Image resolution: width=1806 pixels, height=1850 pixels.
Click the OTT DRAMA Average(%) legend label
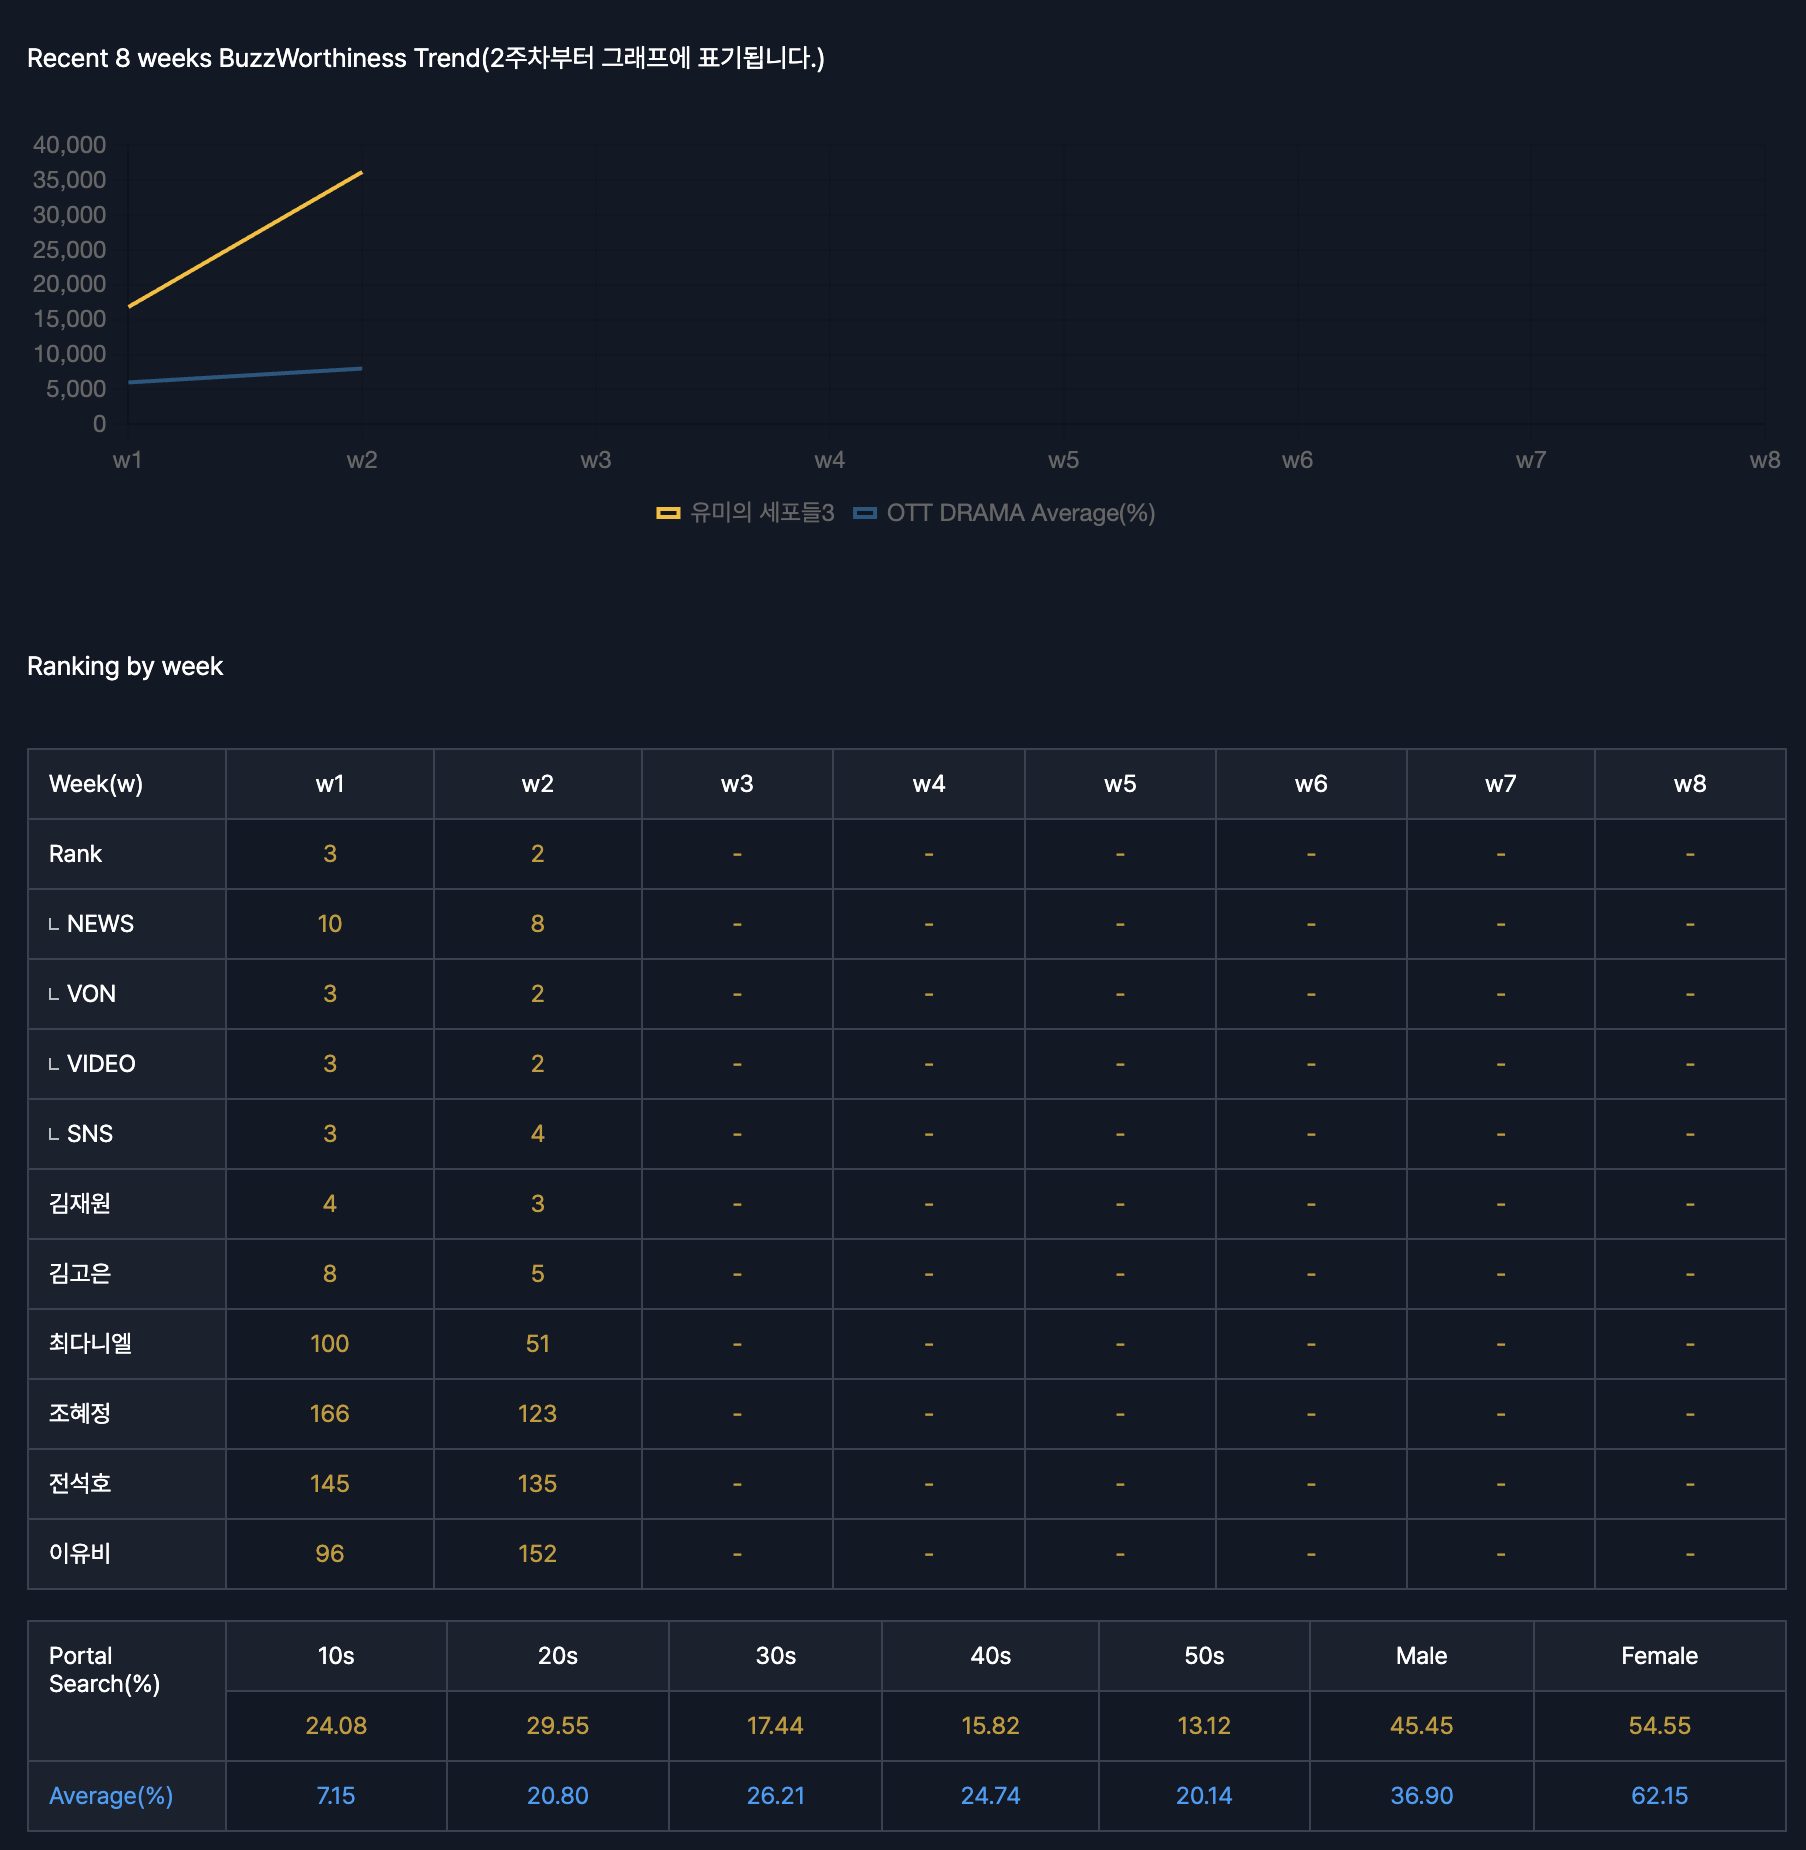coord(1020,513)
